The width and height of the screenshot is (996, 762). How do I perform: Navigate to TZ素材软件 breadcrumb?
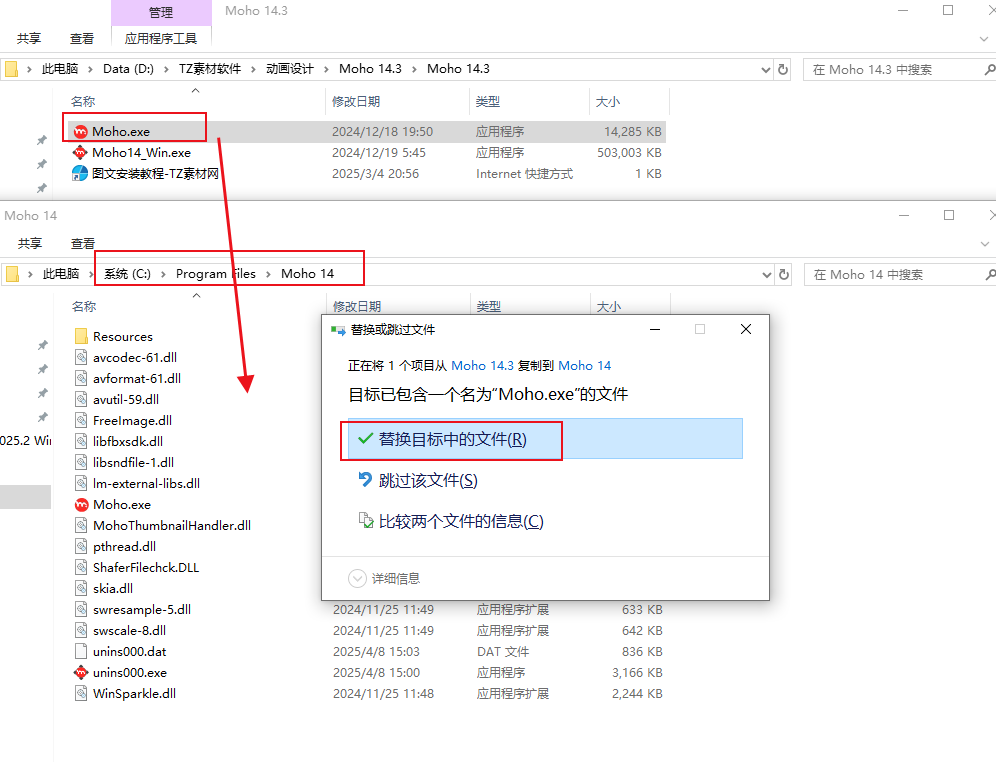click(x=210, y=69)
